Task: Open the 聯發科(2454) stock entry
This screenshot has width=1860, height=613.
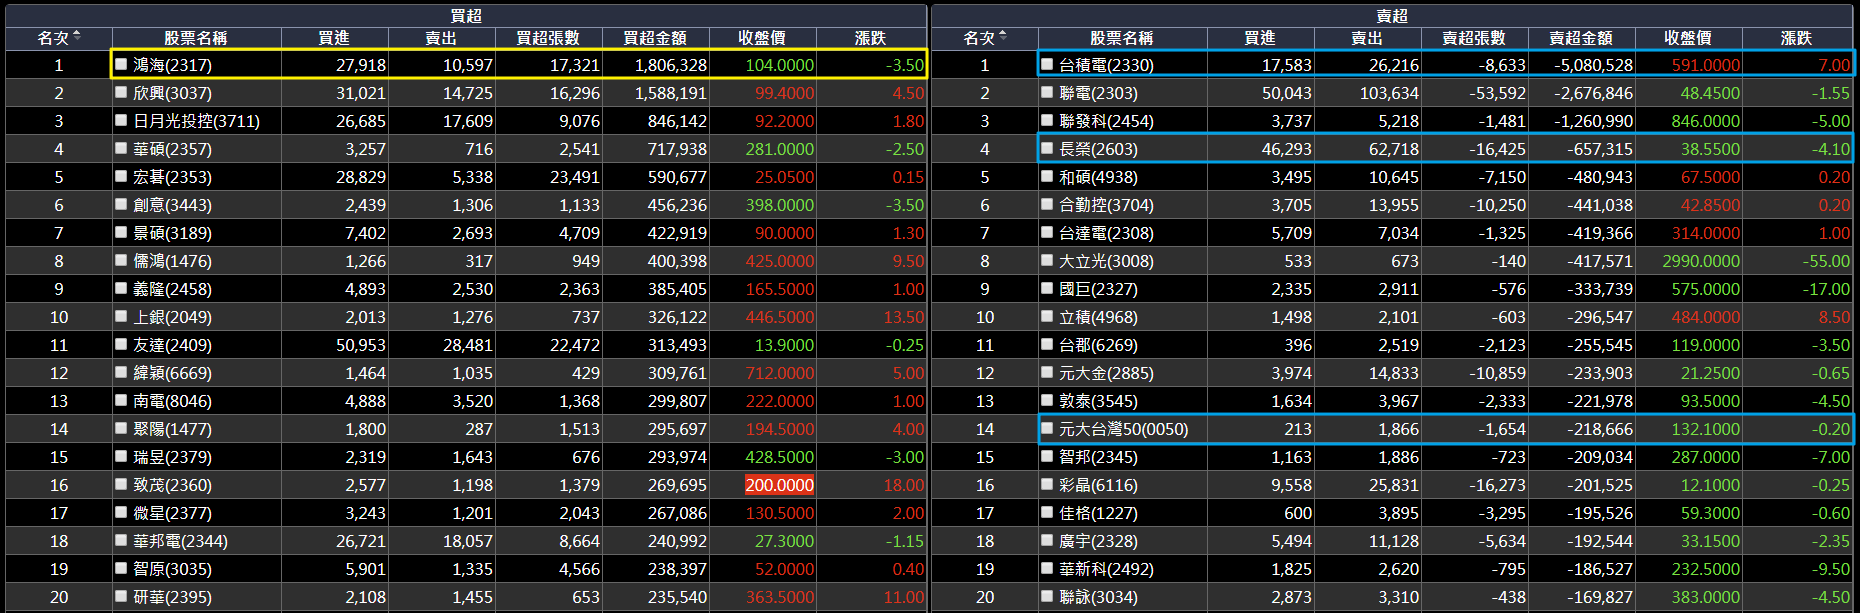Action: point(1106,121)
